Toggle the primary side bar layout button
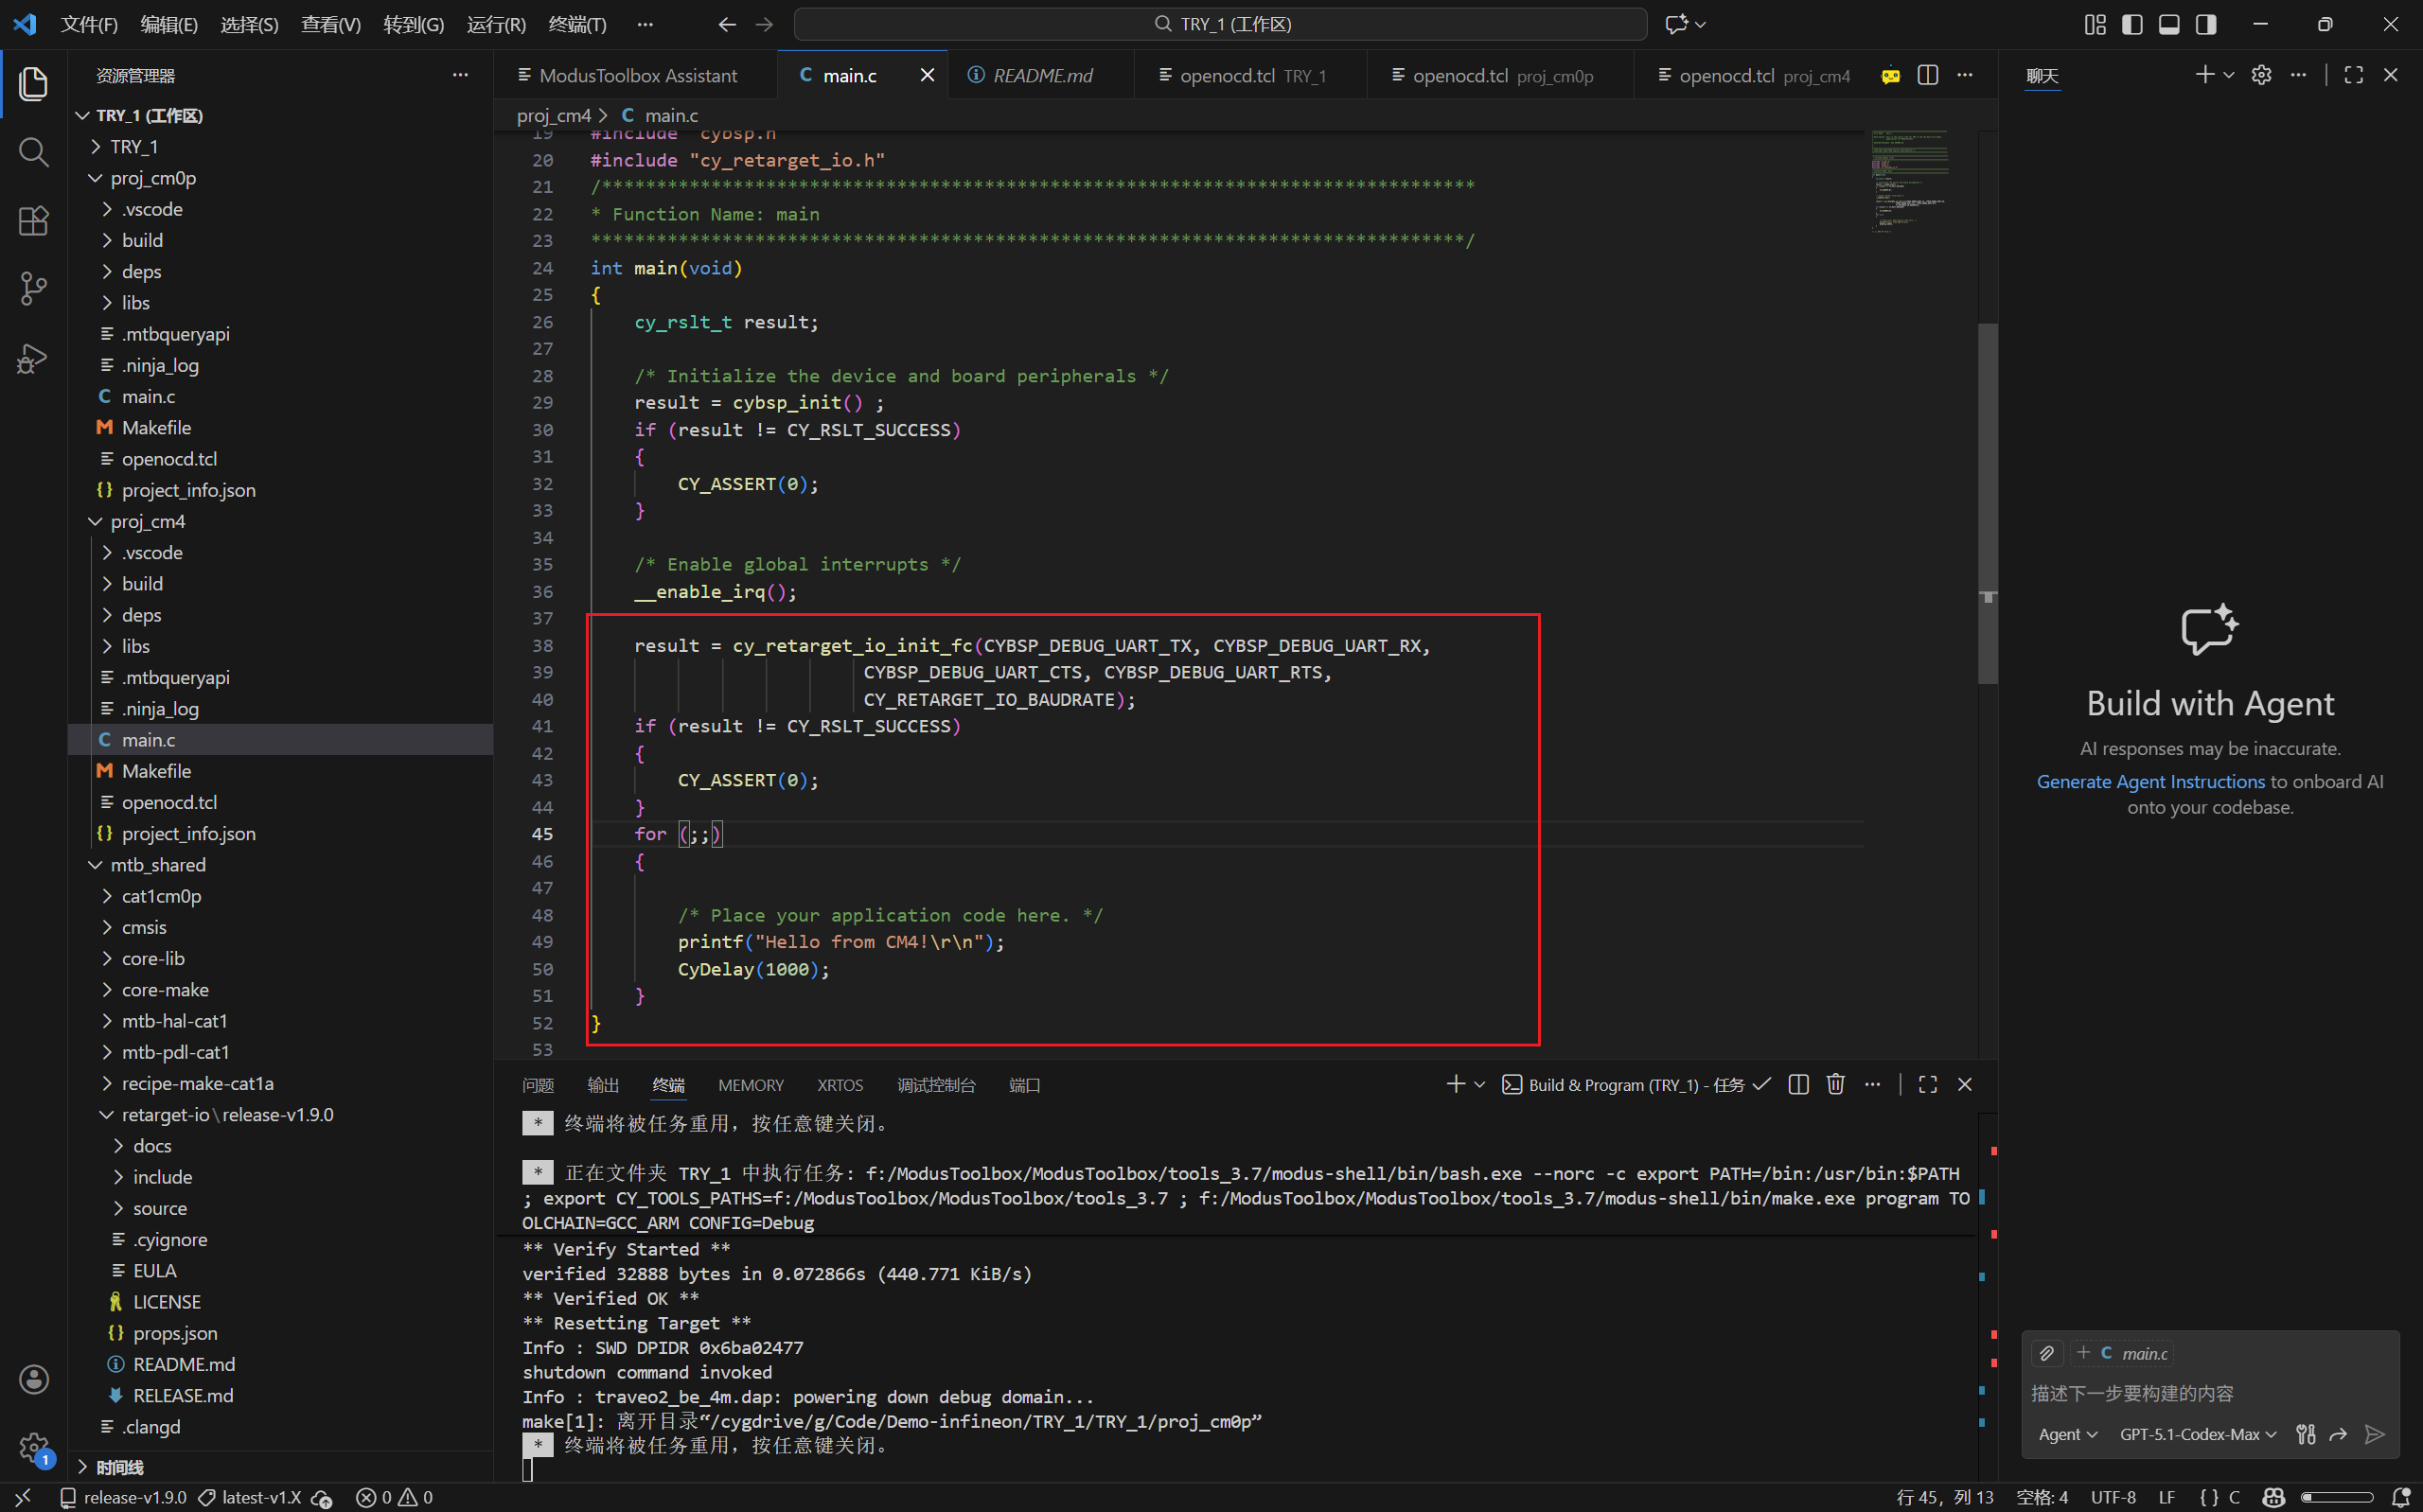 pyautogui.click(x=2132, y=24)
